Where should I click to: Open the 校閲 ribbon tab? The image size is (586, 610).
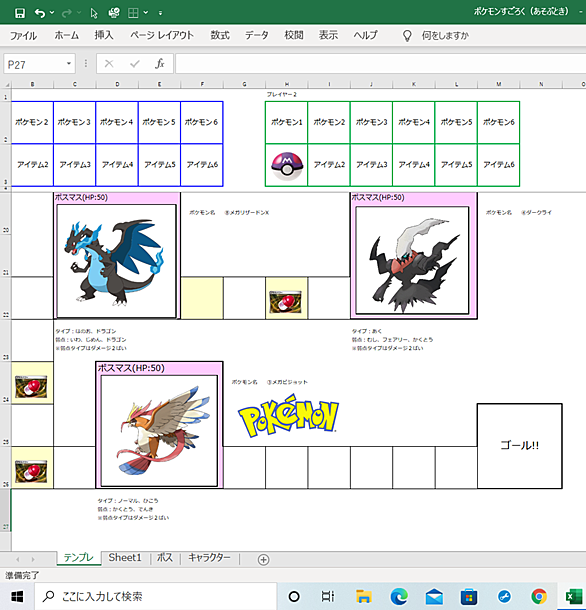(294, 35)
